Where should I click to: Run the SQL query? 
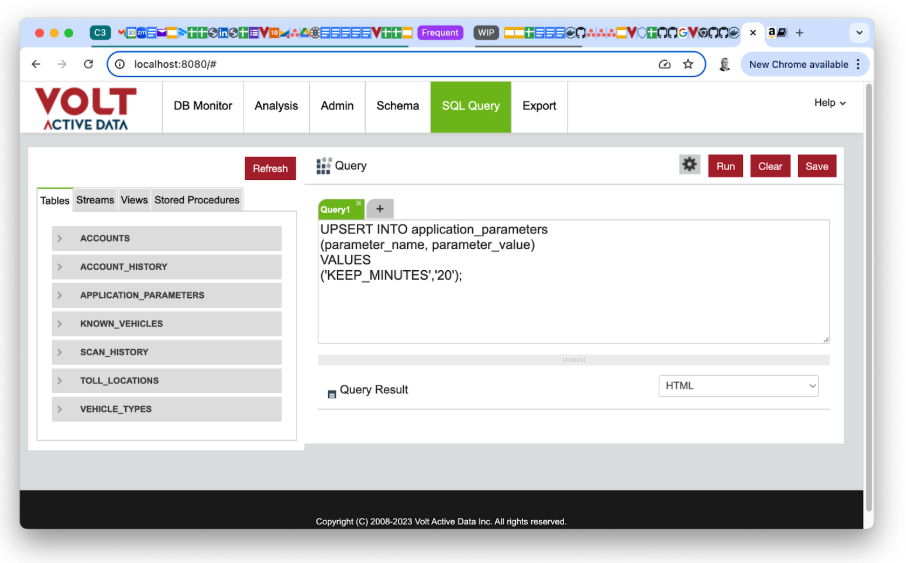click(x=725, y=166)
